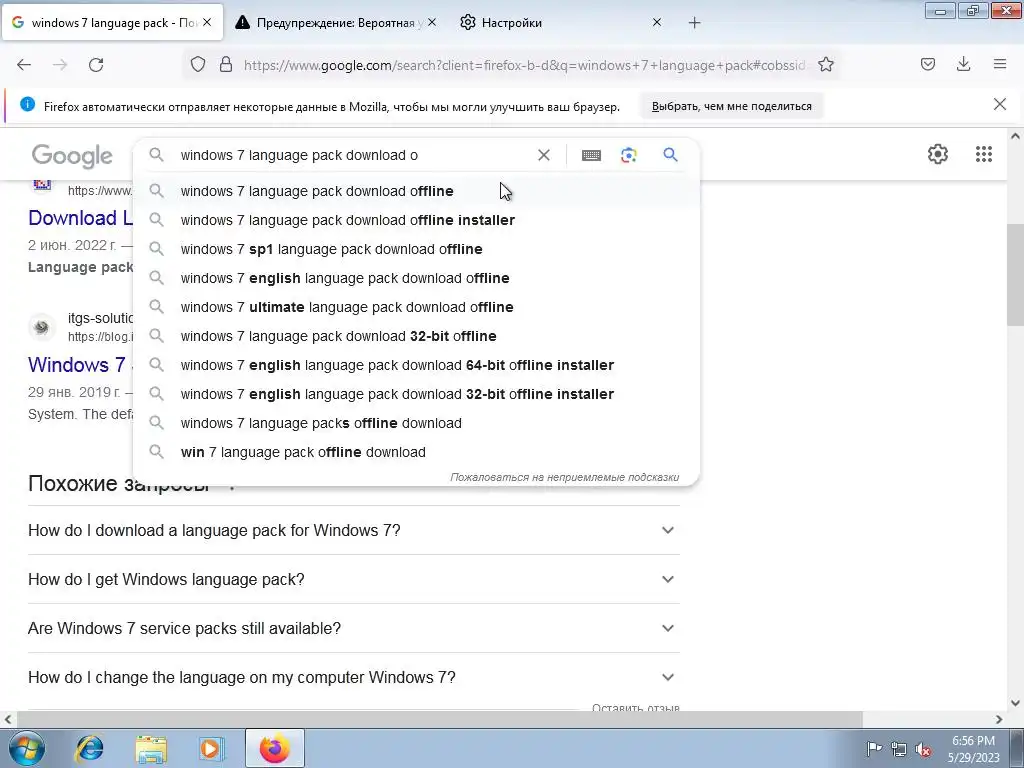Click the horizontal page scrollbar thumb
Viewport: 1024px width, 768px height.
[440, 719]
